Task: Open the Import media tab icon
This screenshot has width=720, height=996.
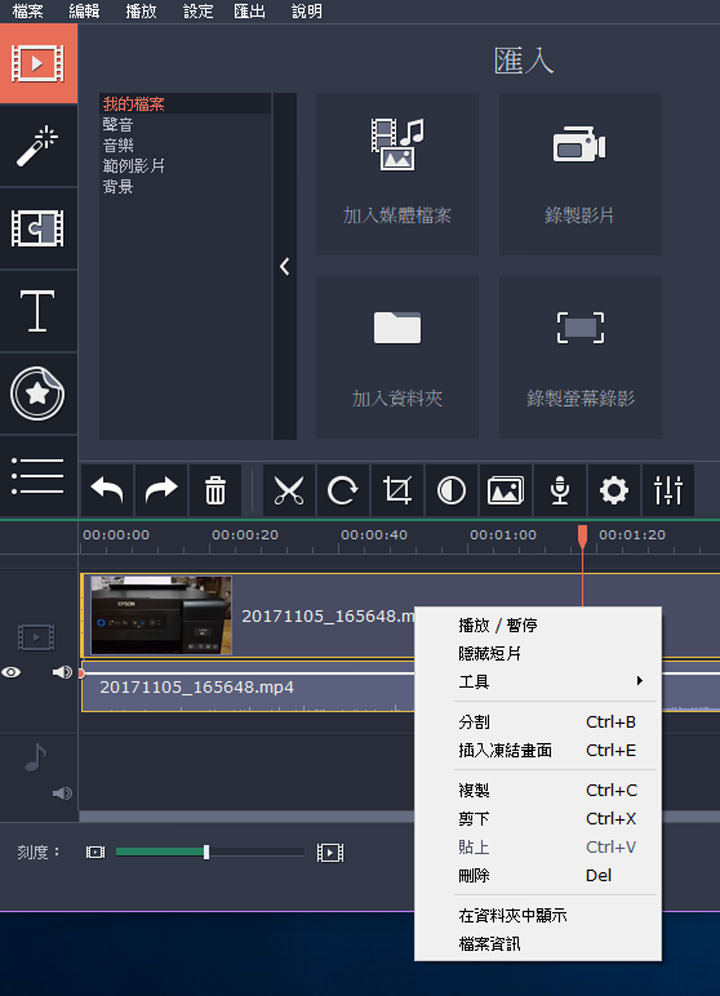Action: 38,64
